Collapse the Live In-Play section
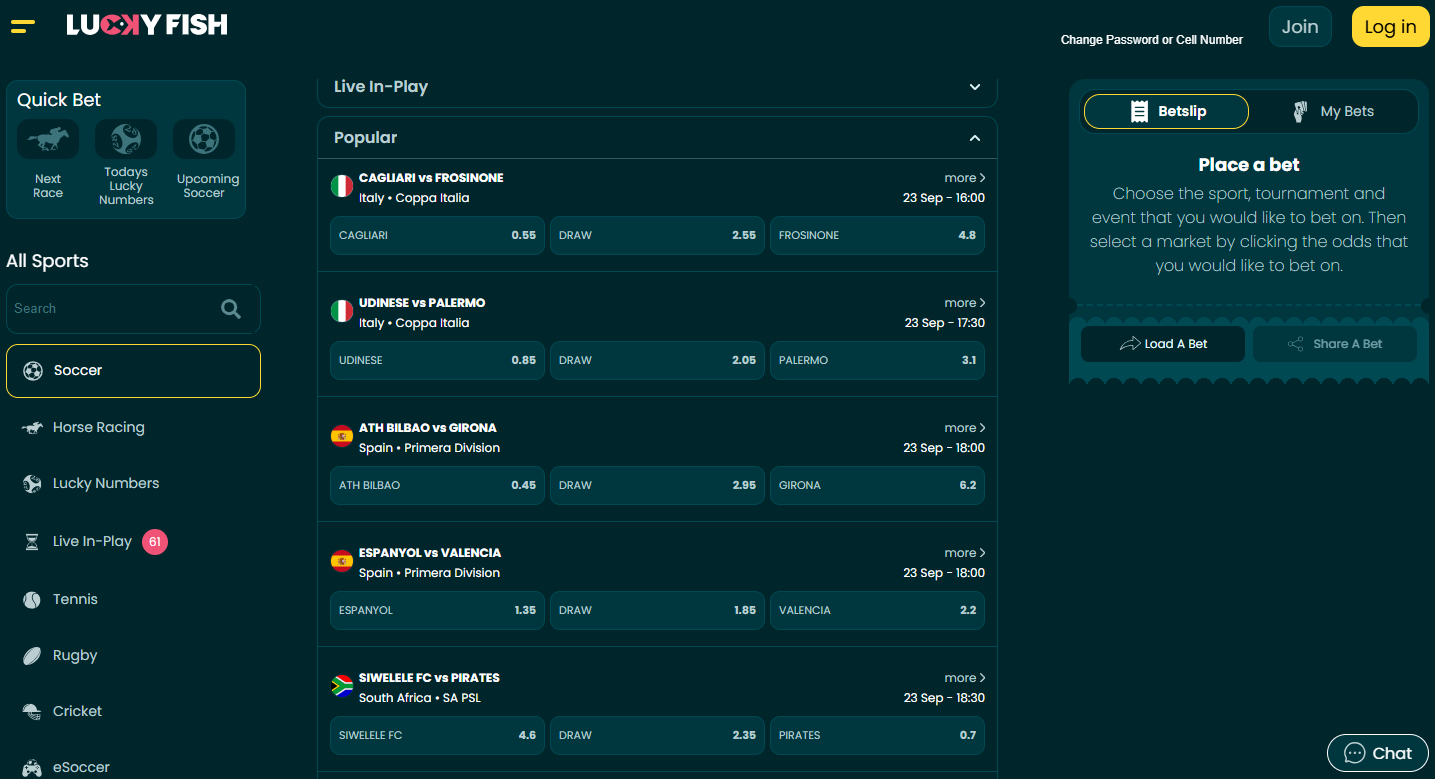This screenshot has width=1435, height=779. (974, 87)
